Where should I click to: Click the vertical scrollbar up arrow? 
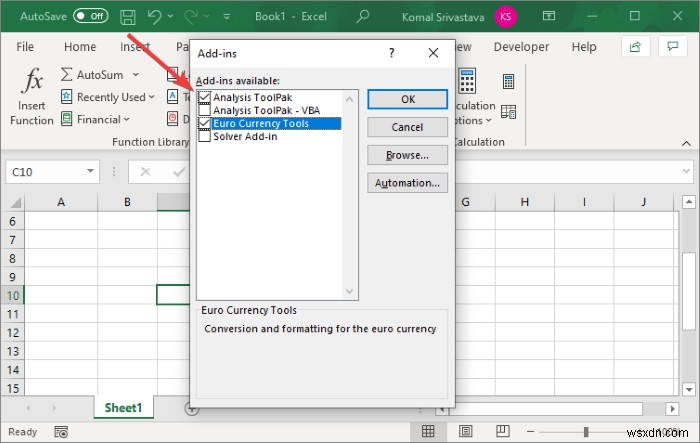pos(689,202)
